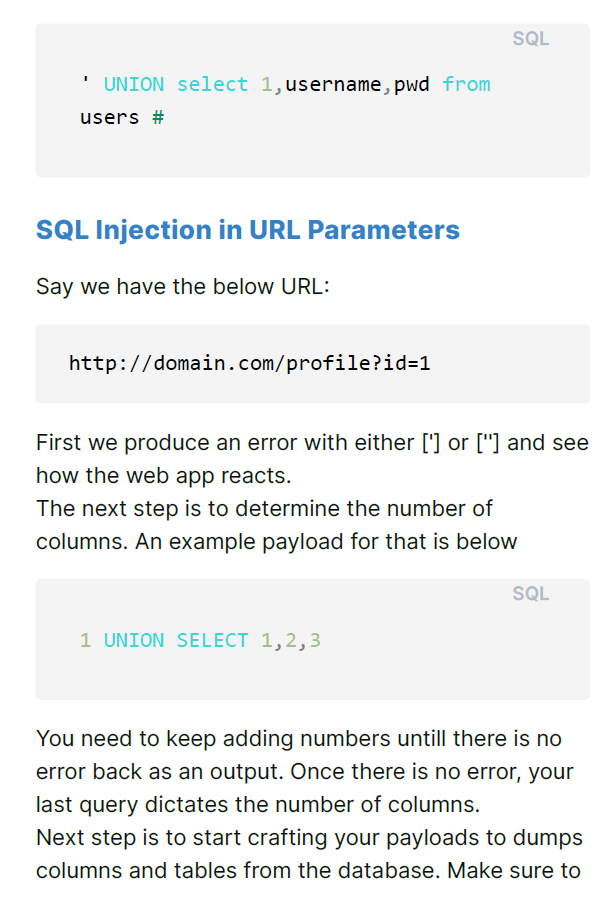The image size is (607, 906).
Task: Click the SQL label on the username,pwd code block
Action: (530, 39)
